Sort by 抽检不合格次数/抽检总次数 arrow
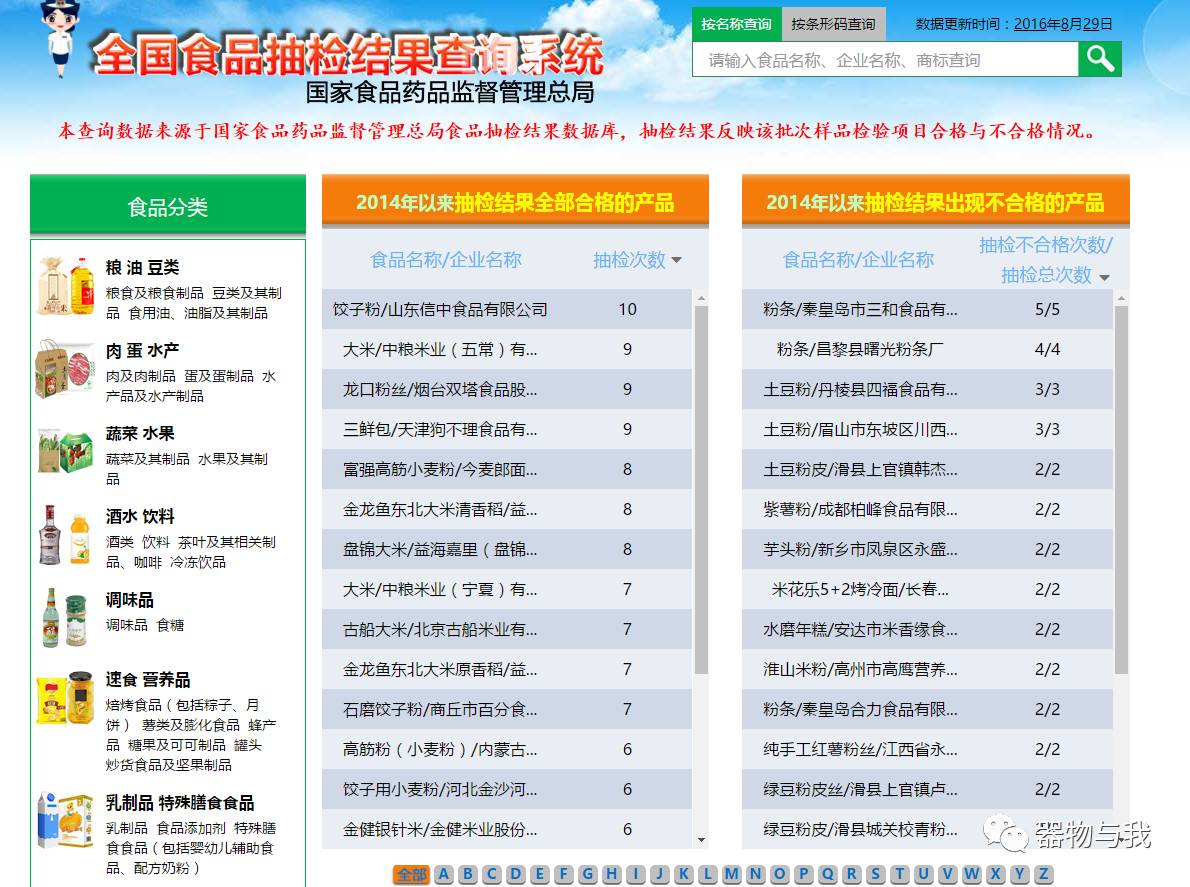 [1105, 278]
